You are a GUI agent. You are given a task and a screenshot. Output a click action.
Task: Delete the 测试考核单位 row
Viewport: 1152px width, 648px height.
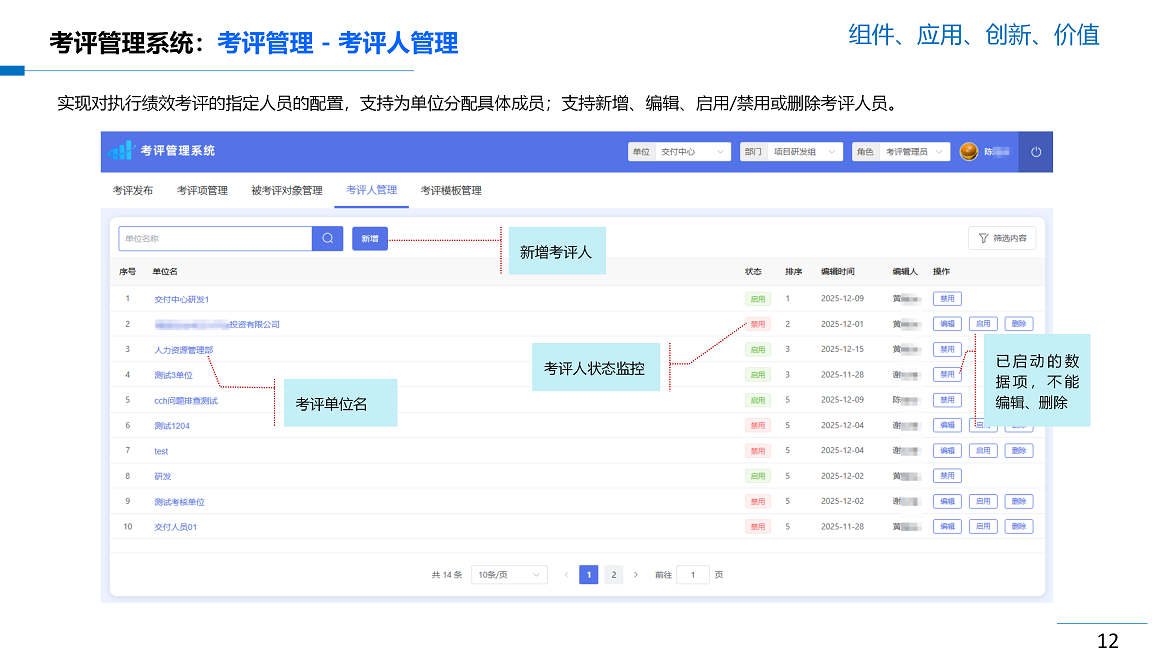coord(1018,502)
